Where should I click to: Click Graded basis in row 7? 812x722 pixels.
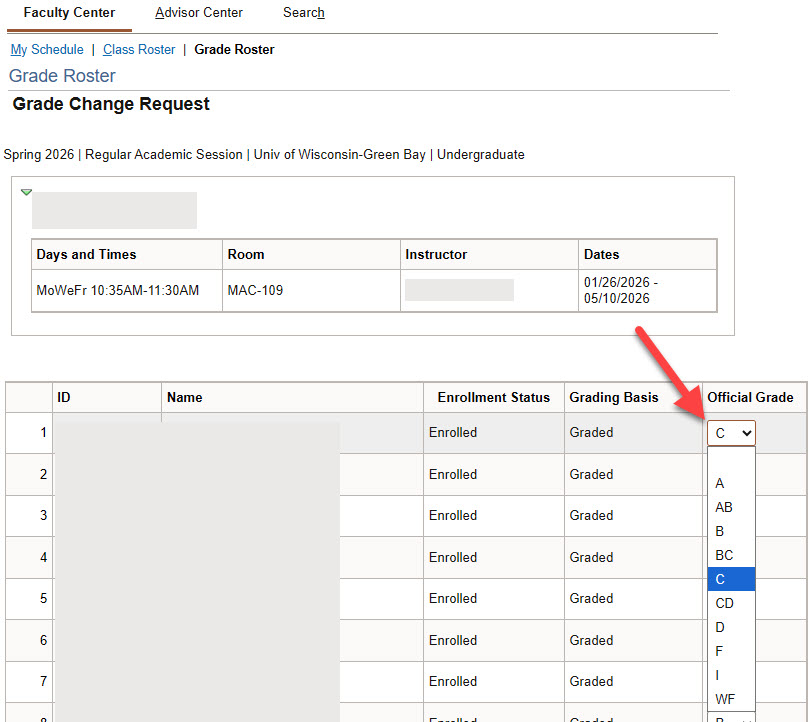point(591,681)
